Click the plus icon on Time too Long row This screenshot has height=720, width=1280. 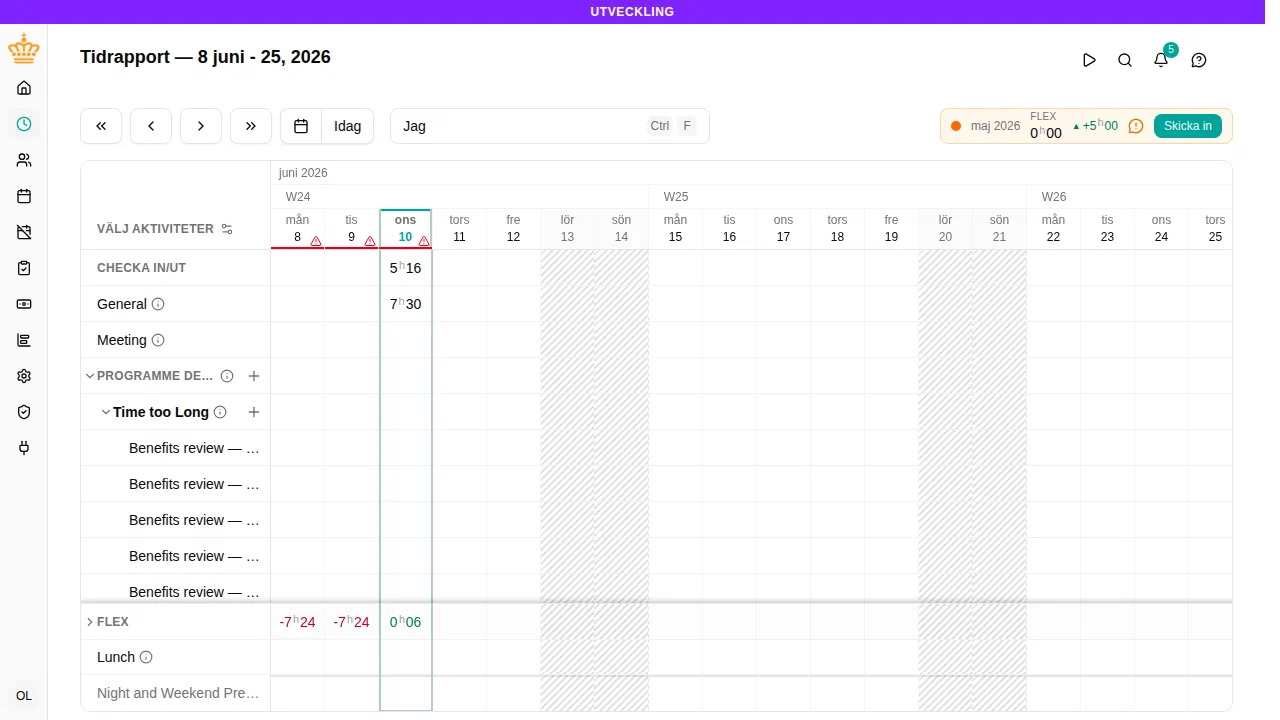(254, 412)
